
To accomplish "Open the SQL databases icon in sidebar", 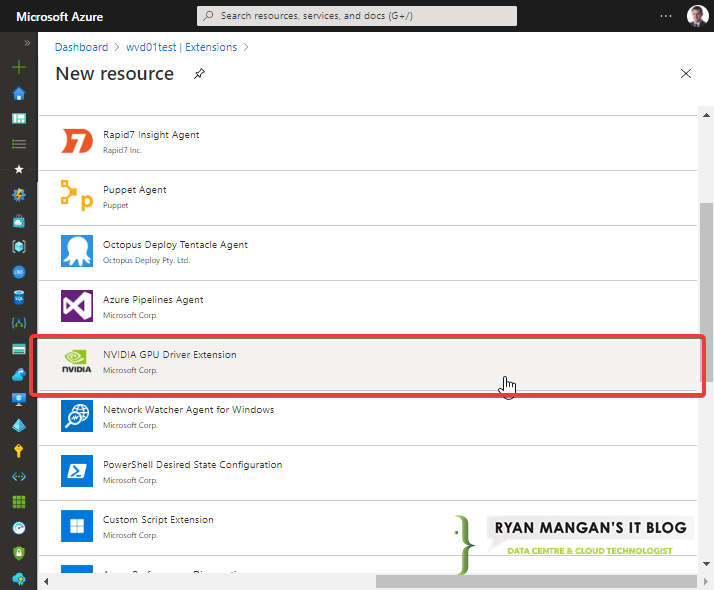I will click(x=19, y=297).
